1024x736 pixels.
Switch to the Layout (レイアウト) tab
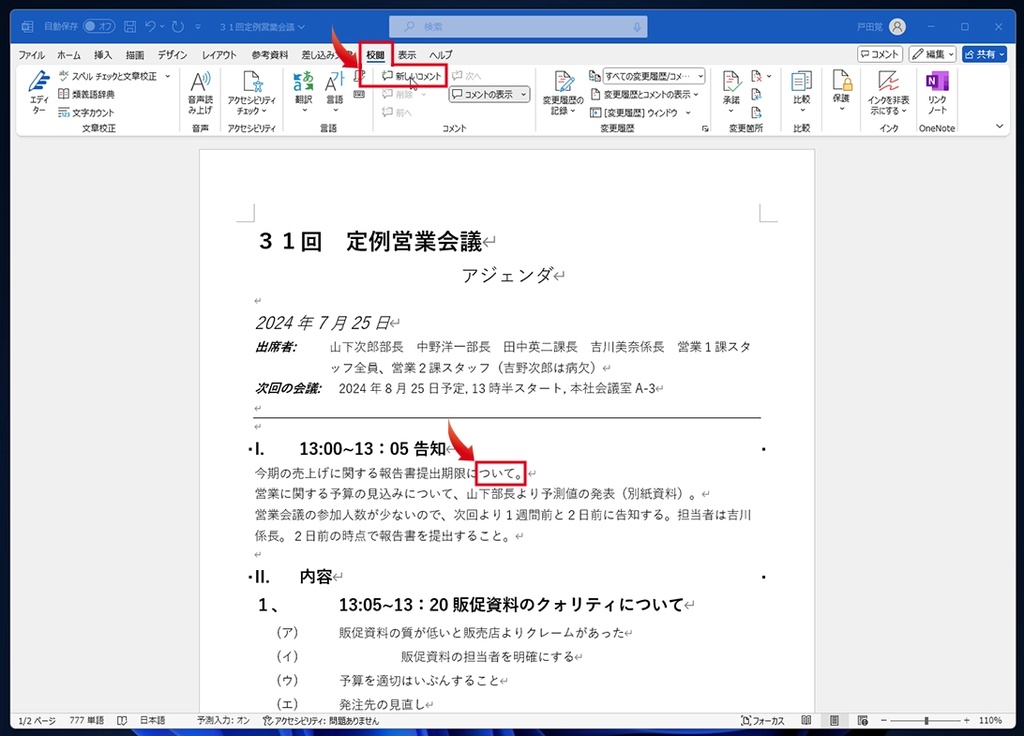(x=219, y=55)
